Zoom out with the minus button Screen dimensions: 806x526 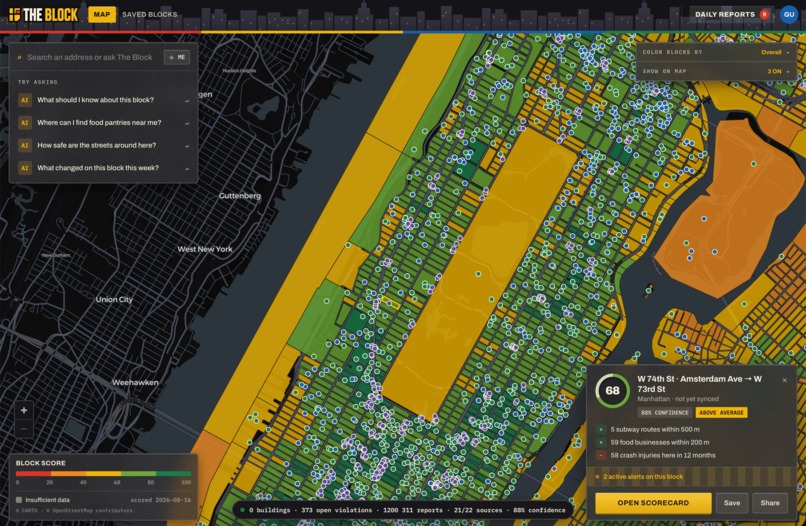(24, 428)
